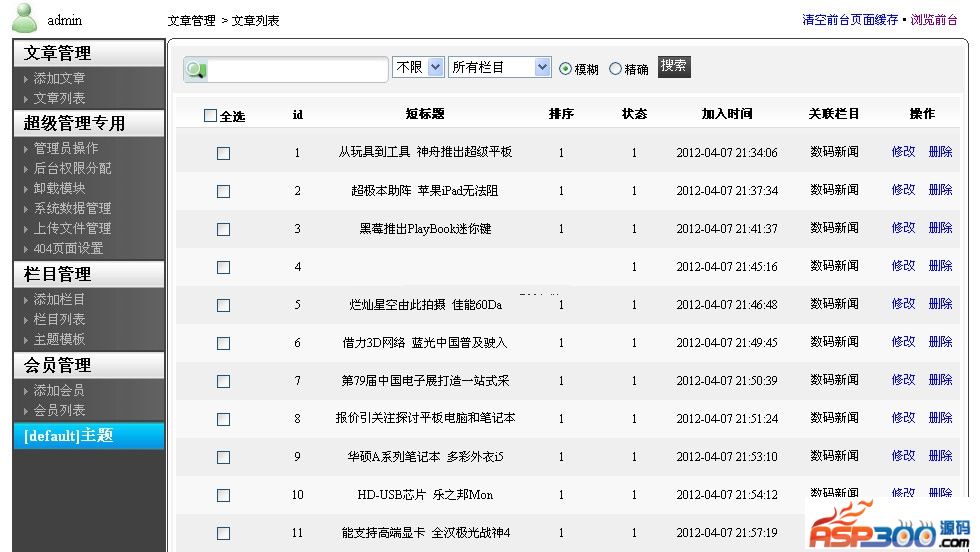980x552 pixels.
Task: Click 删除 for article id 3
Action: pos(940,228)
